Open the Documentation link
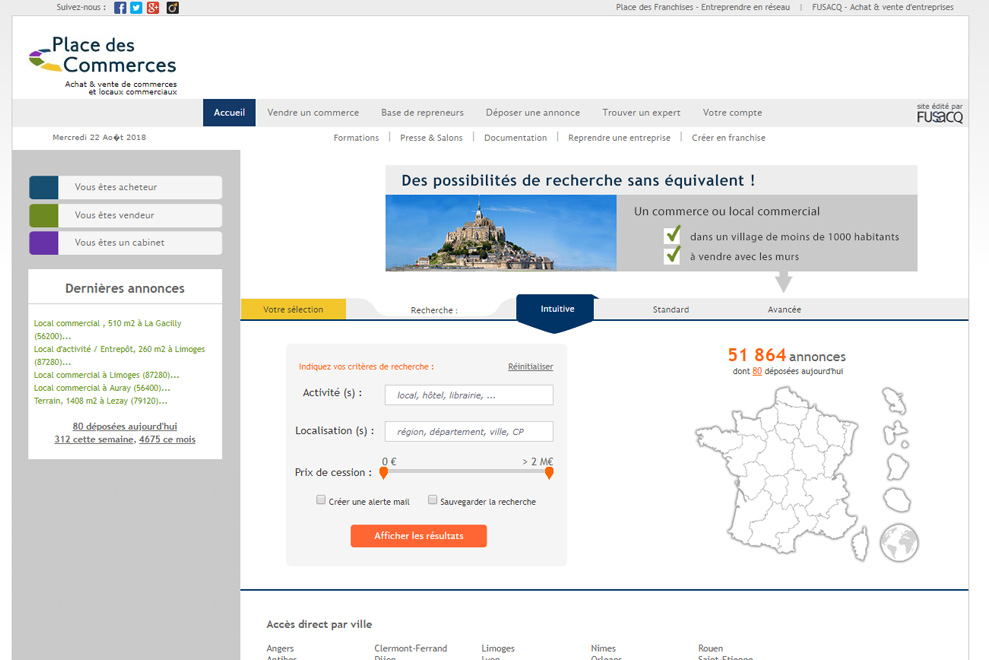The width and height of the screenshot is (989, 660). pos(515,138)
